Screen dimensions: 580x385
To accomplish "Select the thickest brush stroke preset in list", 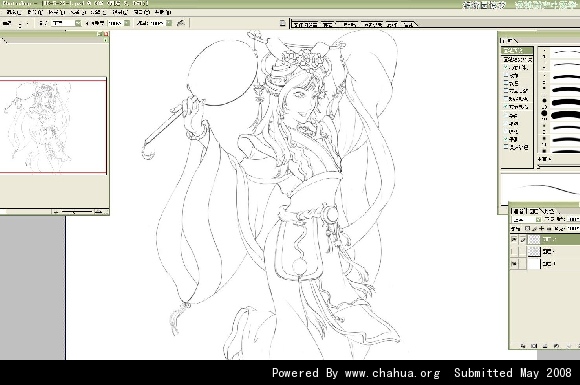I will [559, 115].
